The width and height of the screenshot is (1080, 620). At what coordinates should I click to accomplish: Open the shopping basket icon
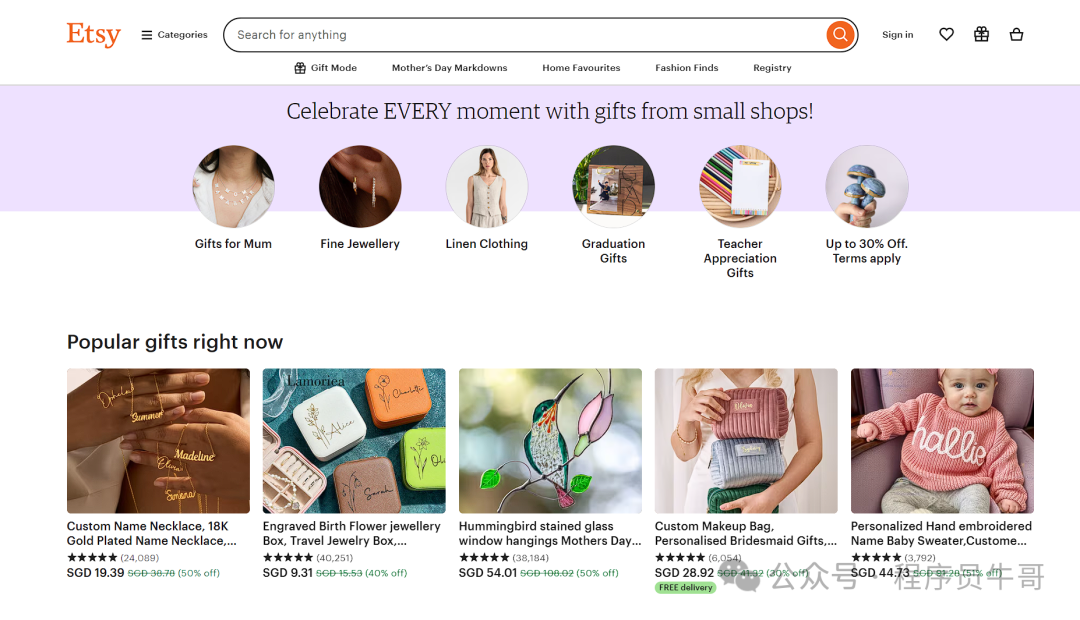click(x=1016, y=35)
